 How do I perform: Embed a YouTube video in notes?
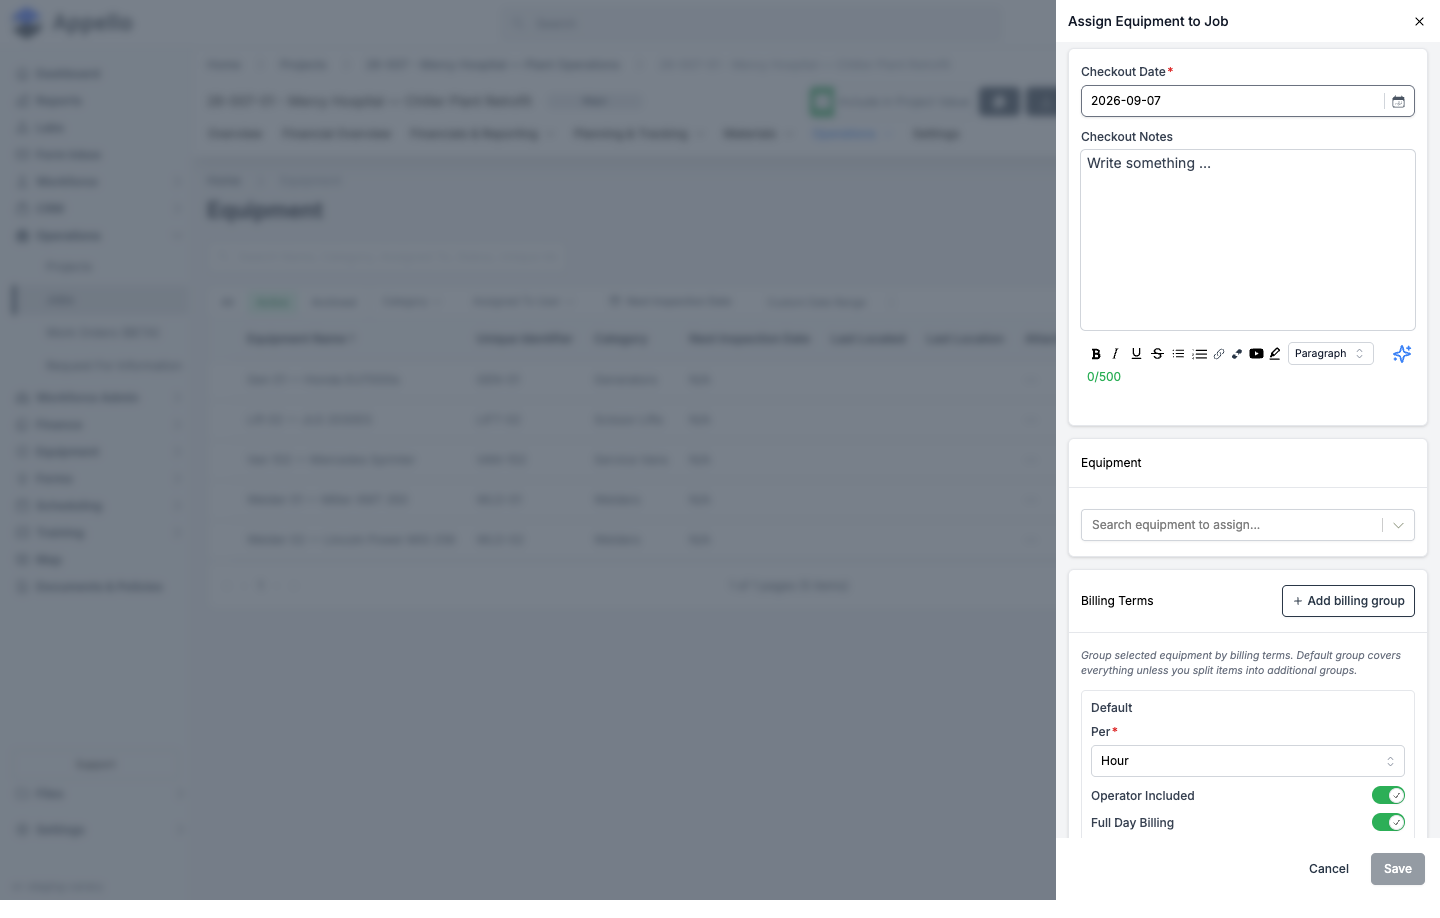pyautogui.click(x=1256, y=354)
